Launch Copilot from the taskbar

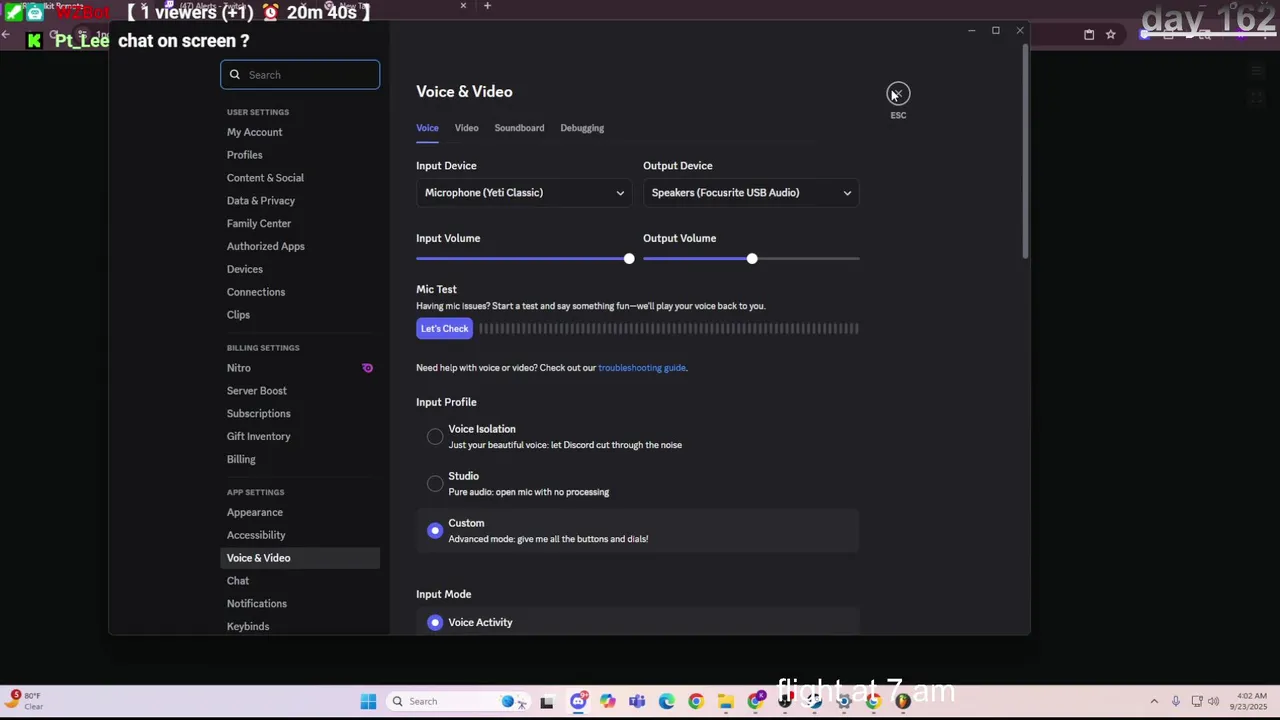coord(607,701)
